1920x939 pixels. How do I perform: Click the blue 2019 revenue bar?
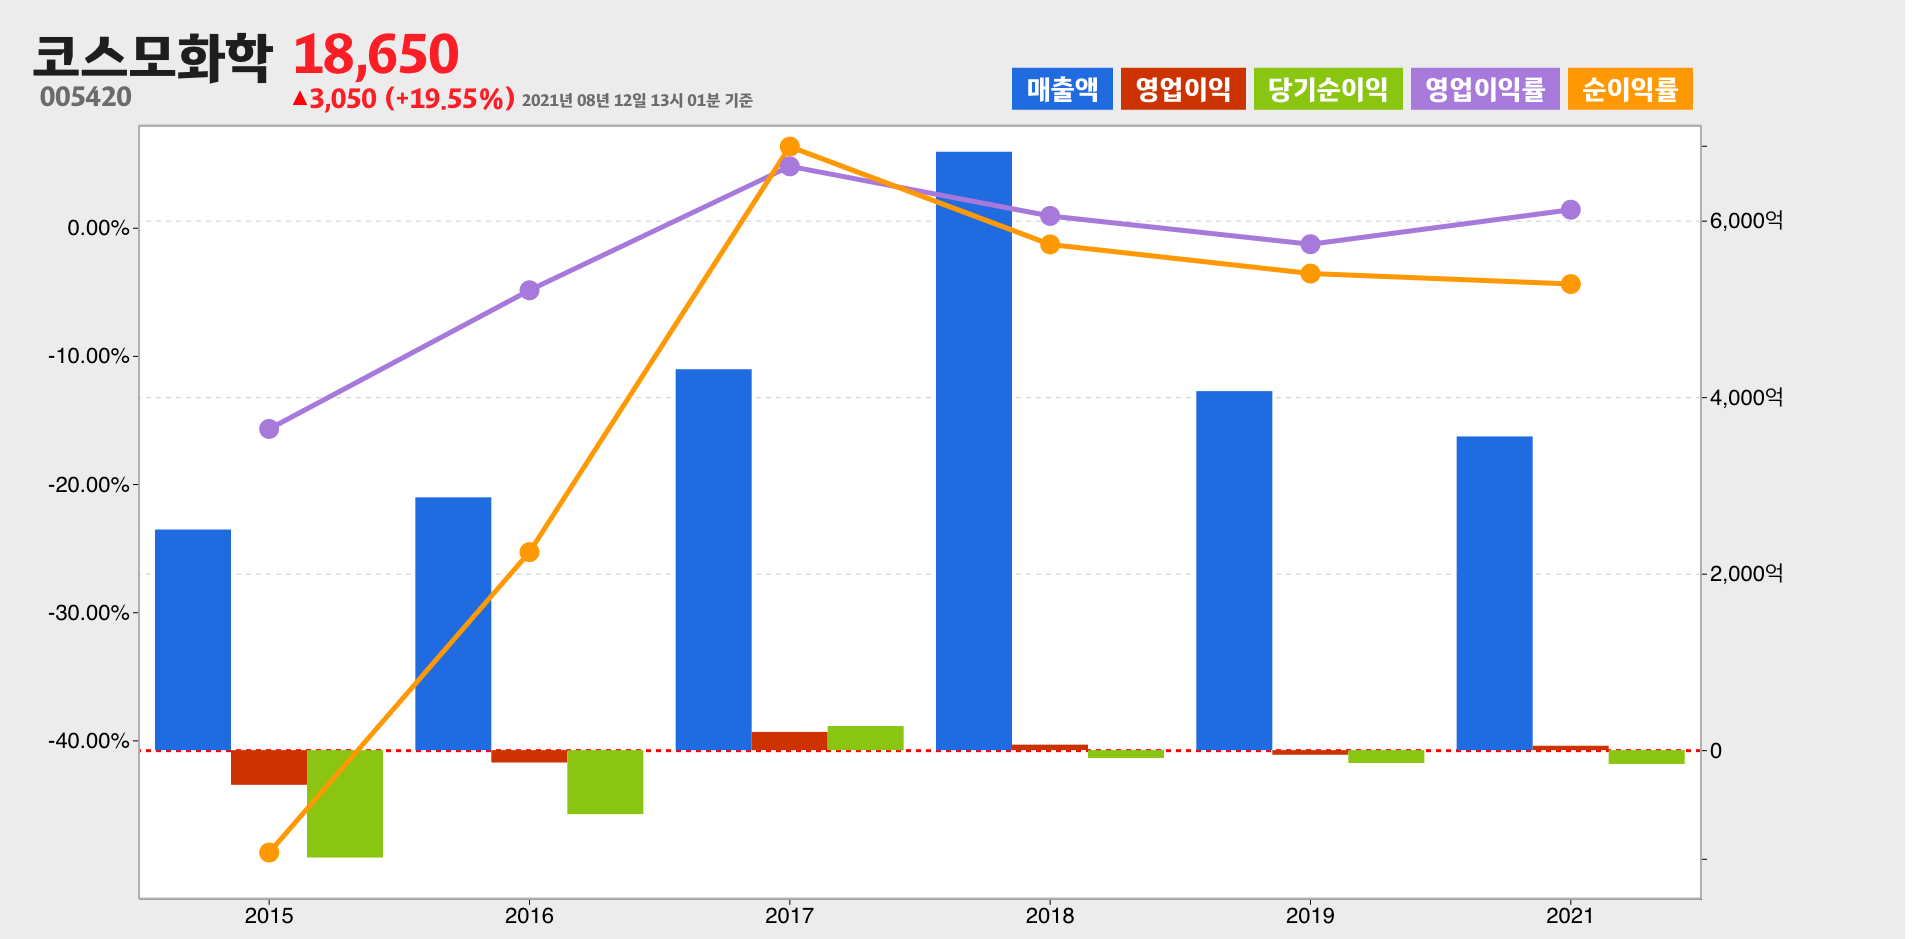click(x=1234, y=571)
